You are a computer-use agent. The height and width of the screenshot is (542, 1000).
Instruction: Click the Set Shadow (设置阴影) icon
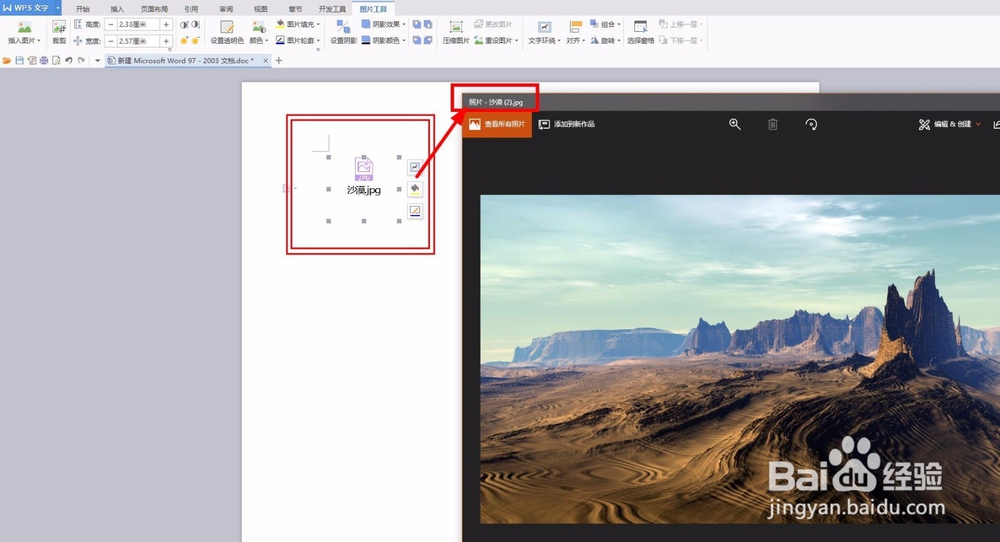(x=343, y=27)
